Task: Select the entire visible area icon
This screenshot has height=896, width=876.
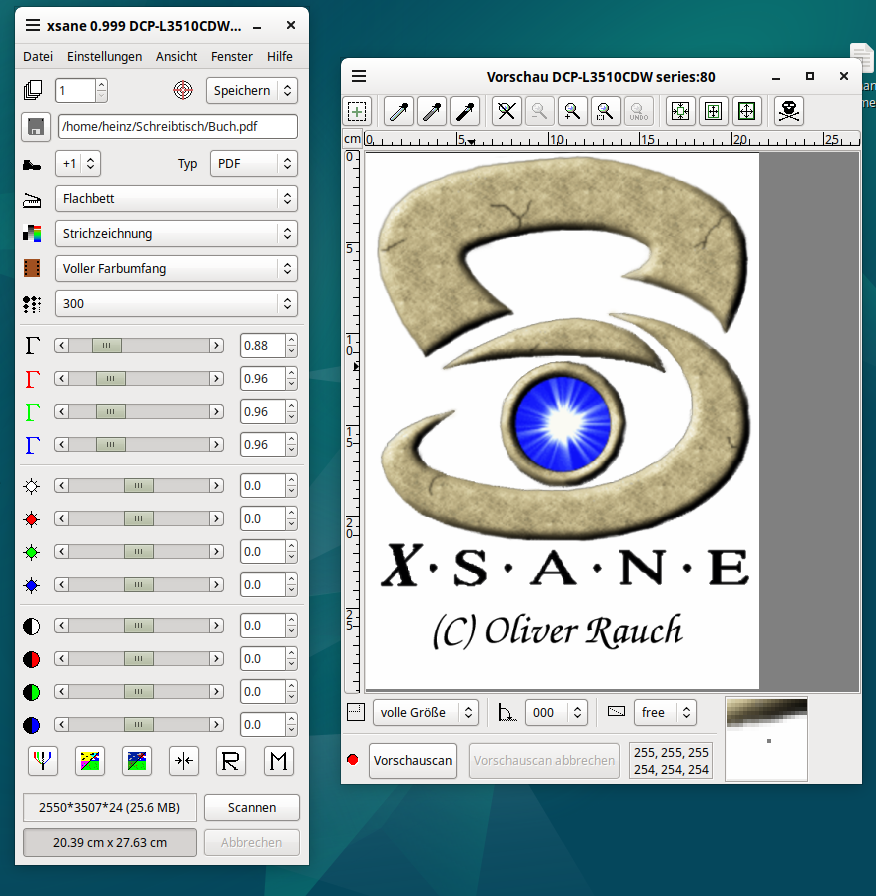Action: (x=747, y=111)
